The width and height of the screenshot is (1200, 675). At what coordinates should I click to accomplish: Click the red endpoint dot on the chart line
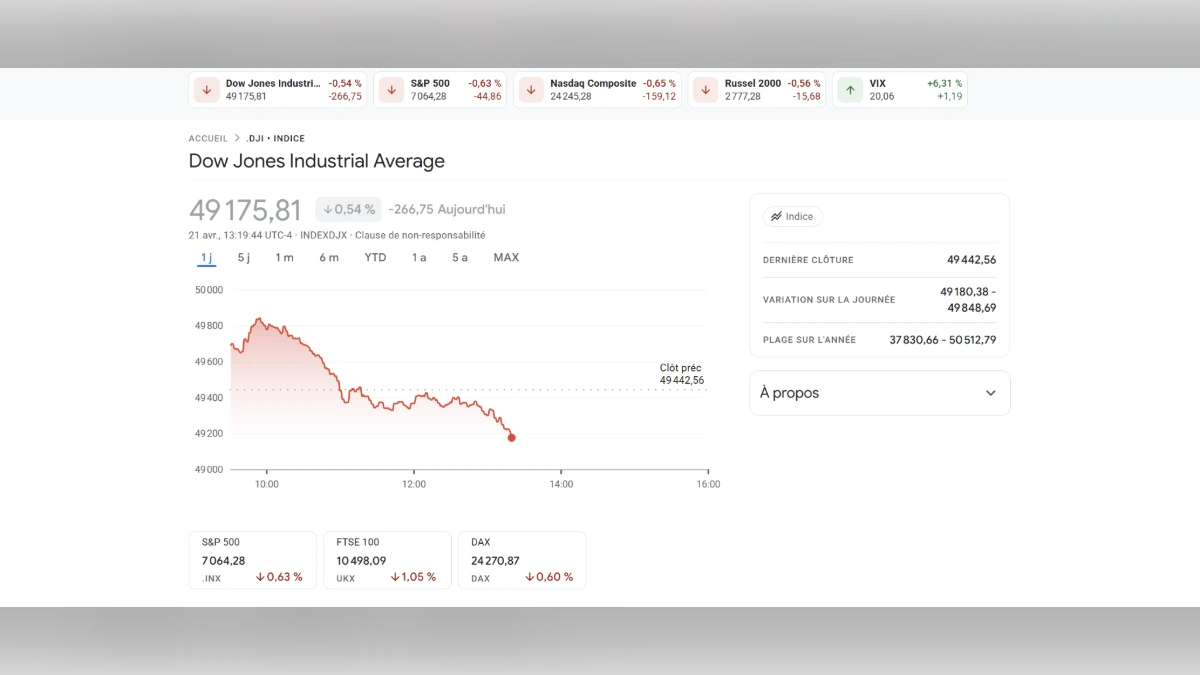click(512, 438)
